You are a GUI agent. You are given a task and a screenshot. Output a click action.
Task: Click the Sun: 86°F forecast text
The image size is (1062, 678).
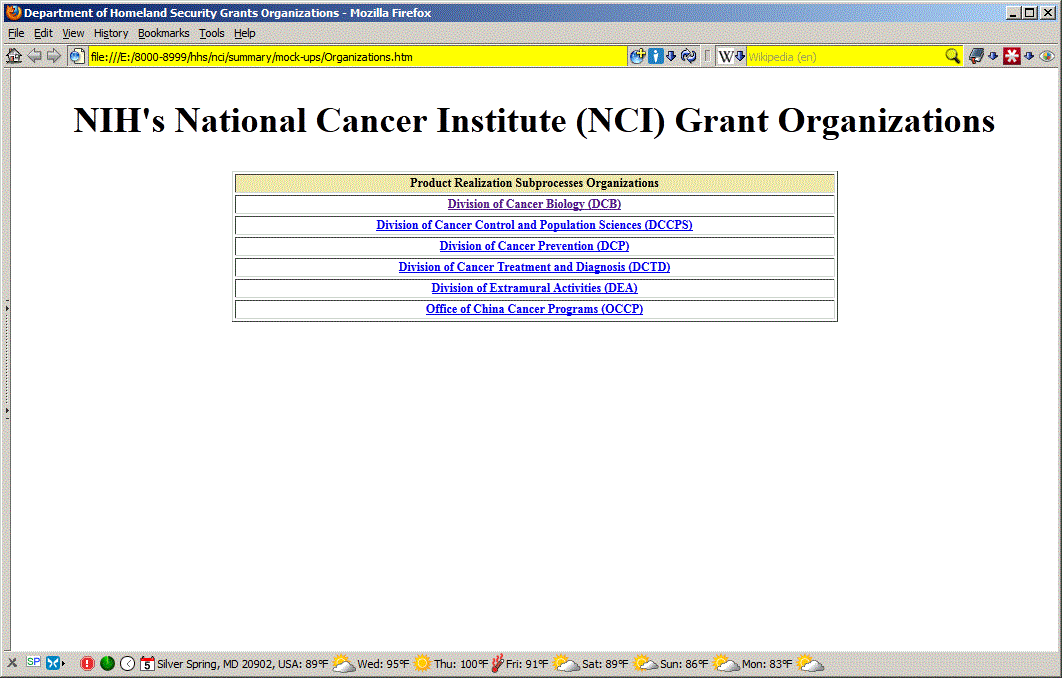coord(685,664)
